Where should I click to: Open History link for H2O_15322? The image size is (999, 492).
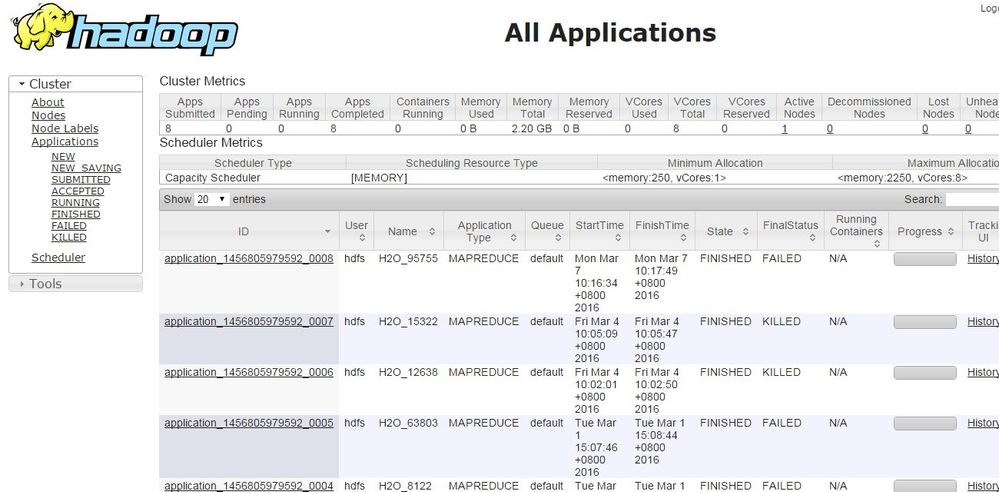pyautogui.click(x=983, y=322)
